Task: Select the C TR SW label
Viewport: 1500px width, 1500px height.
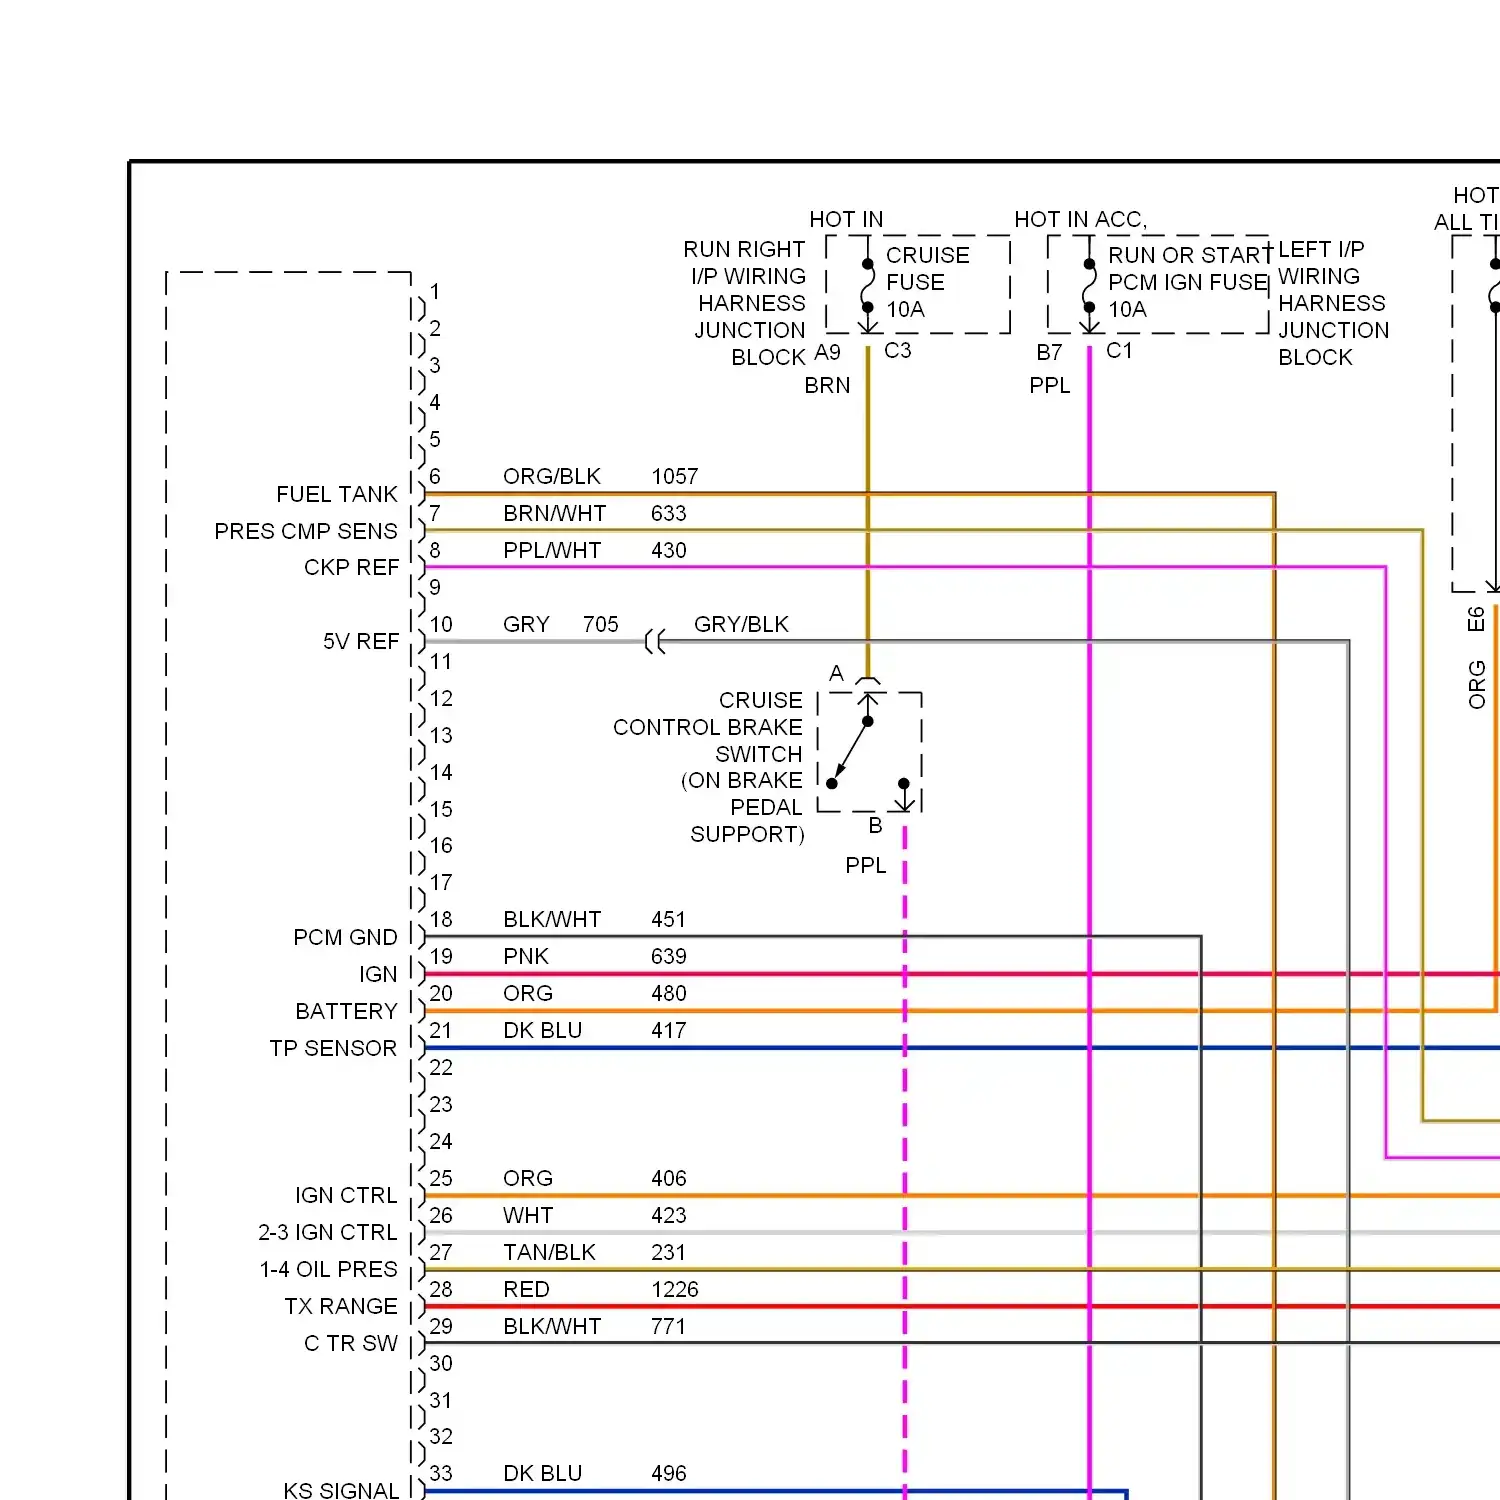Action: [351, 1343]
